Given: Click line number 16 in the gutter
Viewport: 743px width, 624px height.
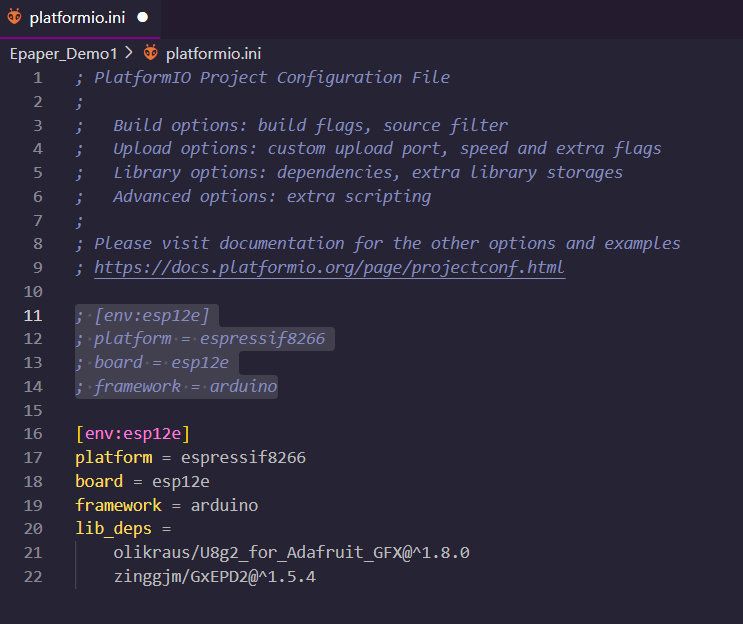Looking at the screenshot, I should pyautogui.click(x=33, y=434).
